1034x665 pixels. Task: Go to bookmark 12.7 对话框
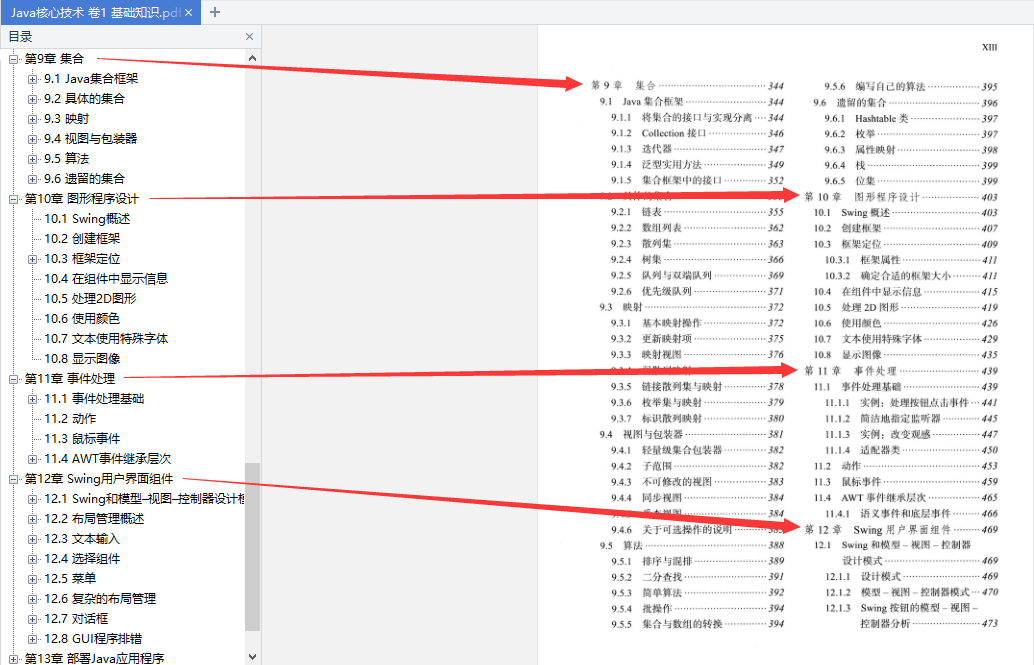tap(76, 619)
